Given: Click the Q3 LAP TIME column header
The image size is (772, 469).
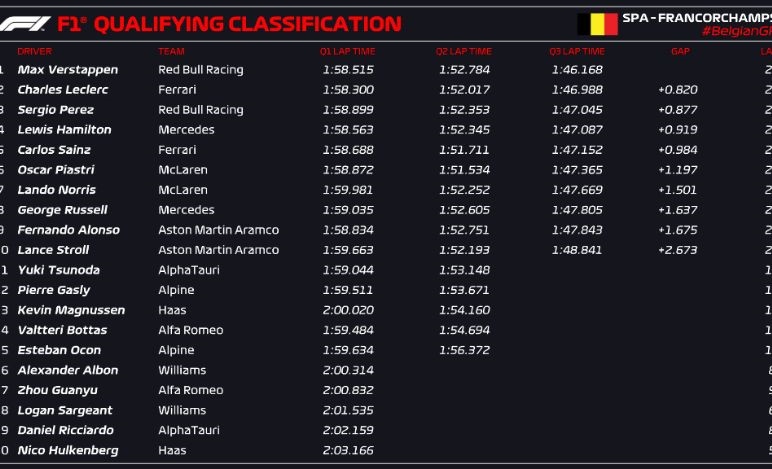Looking at the screenshot, I should click(x=577, y=51).
